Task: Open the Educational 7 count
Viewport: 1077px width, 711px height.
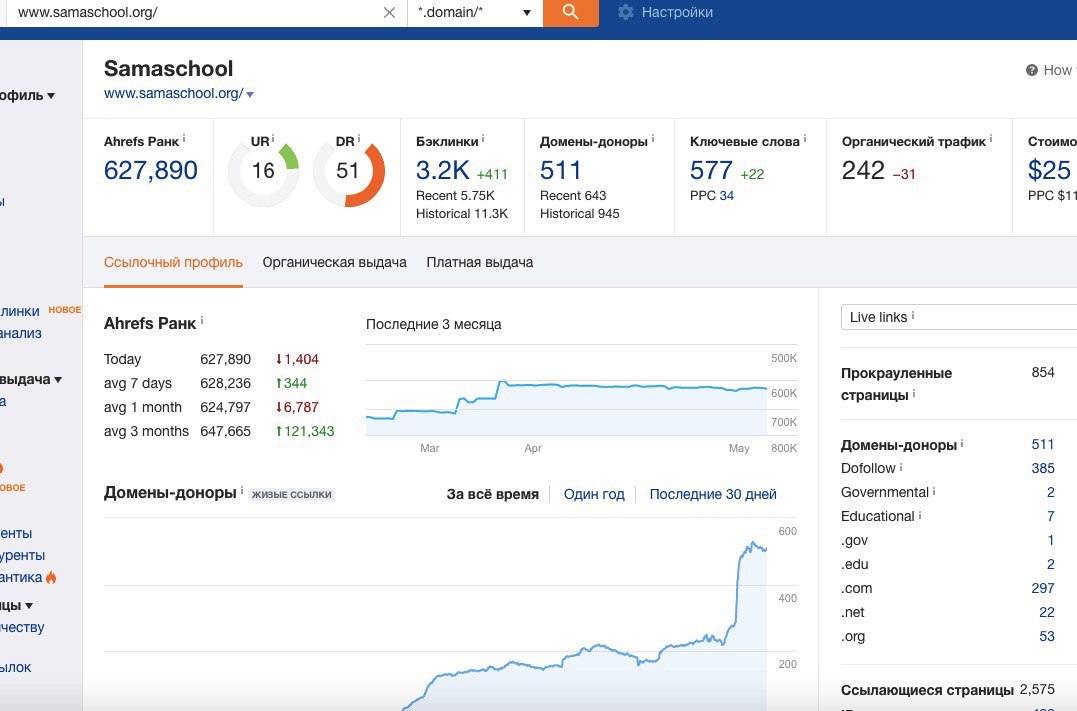Action: coord(1050,517)
